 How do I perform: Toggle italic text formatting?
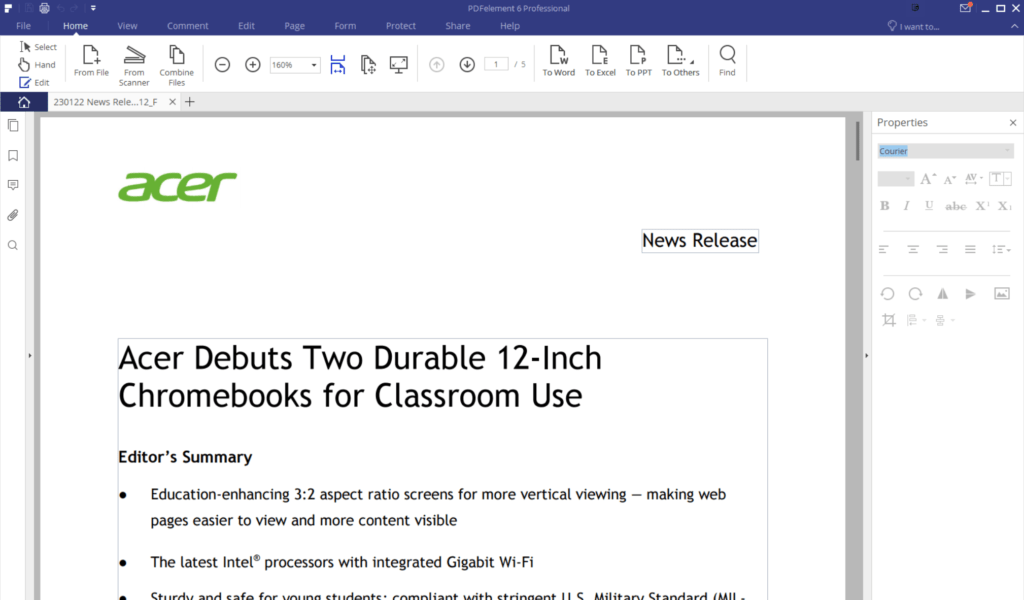[x=907, y=206]
